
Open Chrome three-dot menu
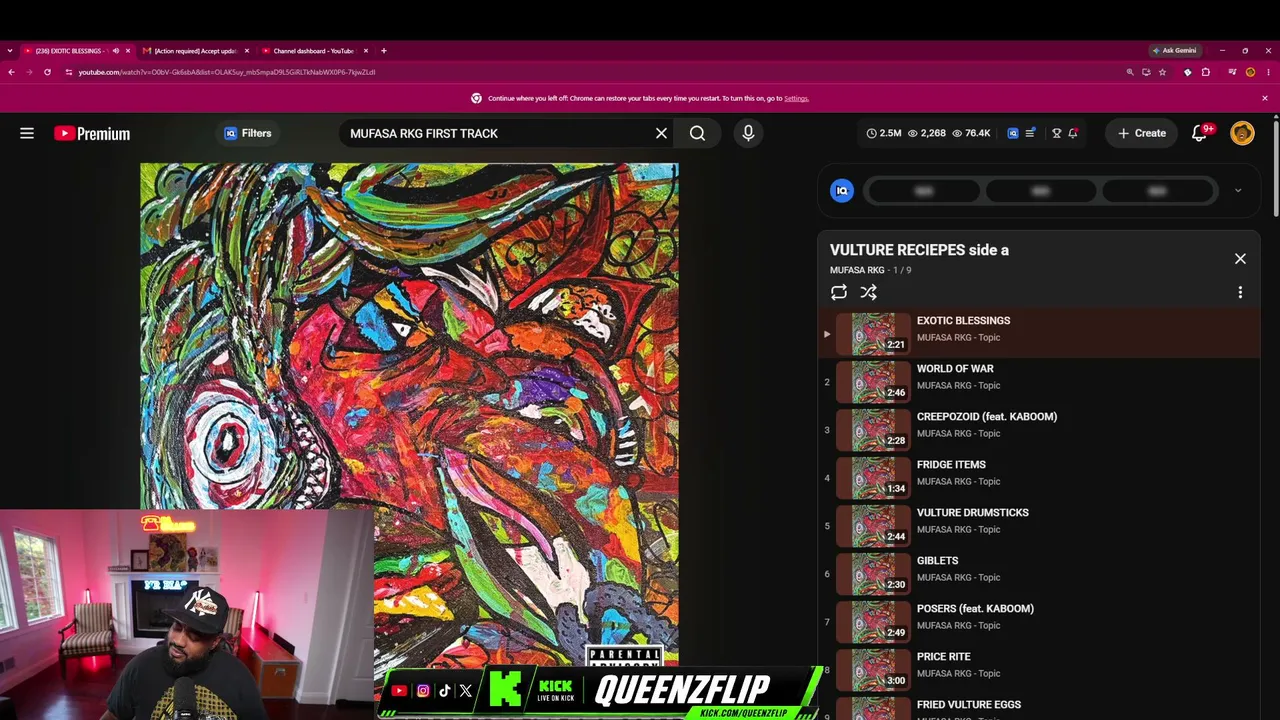pyautogui.click(x=1267, y=72)
